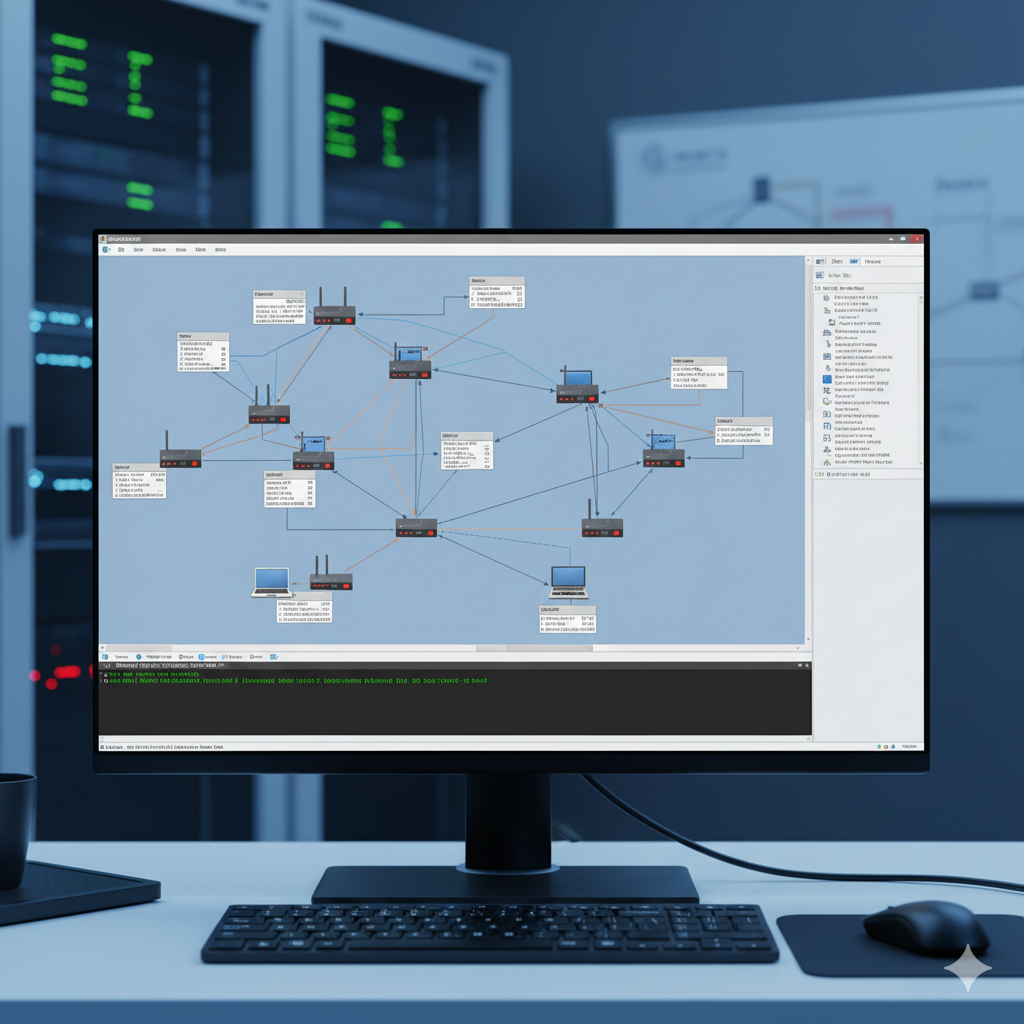The image size is (1024, 1024).
Task: Select the far-left single-antenna router node
Action: (180, 458)
